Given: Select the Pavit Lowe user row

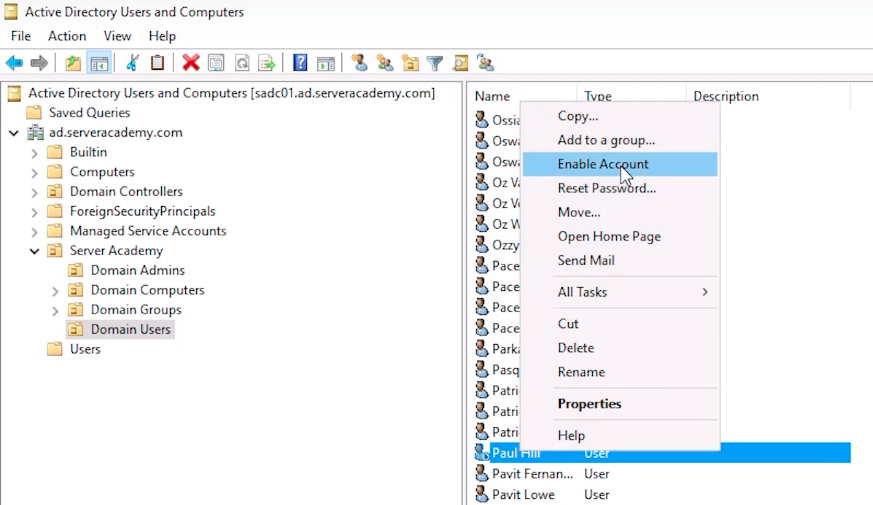Looking at the screenshot, I should point(523,494).
